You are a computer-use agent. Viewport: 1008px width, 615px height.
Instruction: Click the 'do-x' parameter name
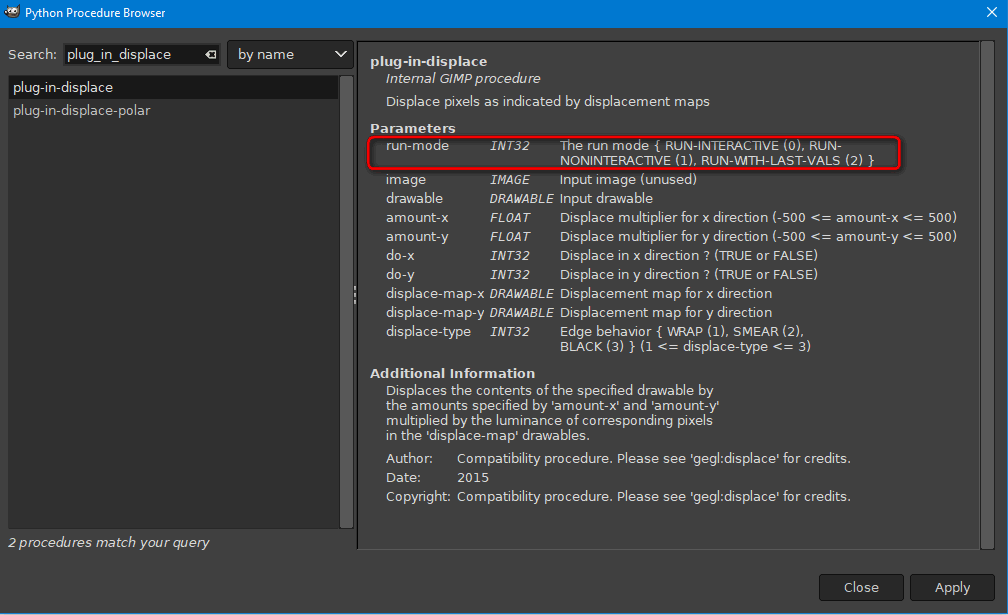tap(400, 256)
